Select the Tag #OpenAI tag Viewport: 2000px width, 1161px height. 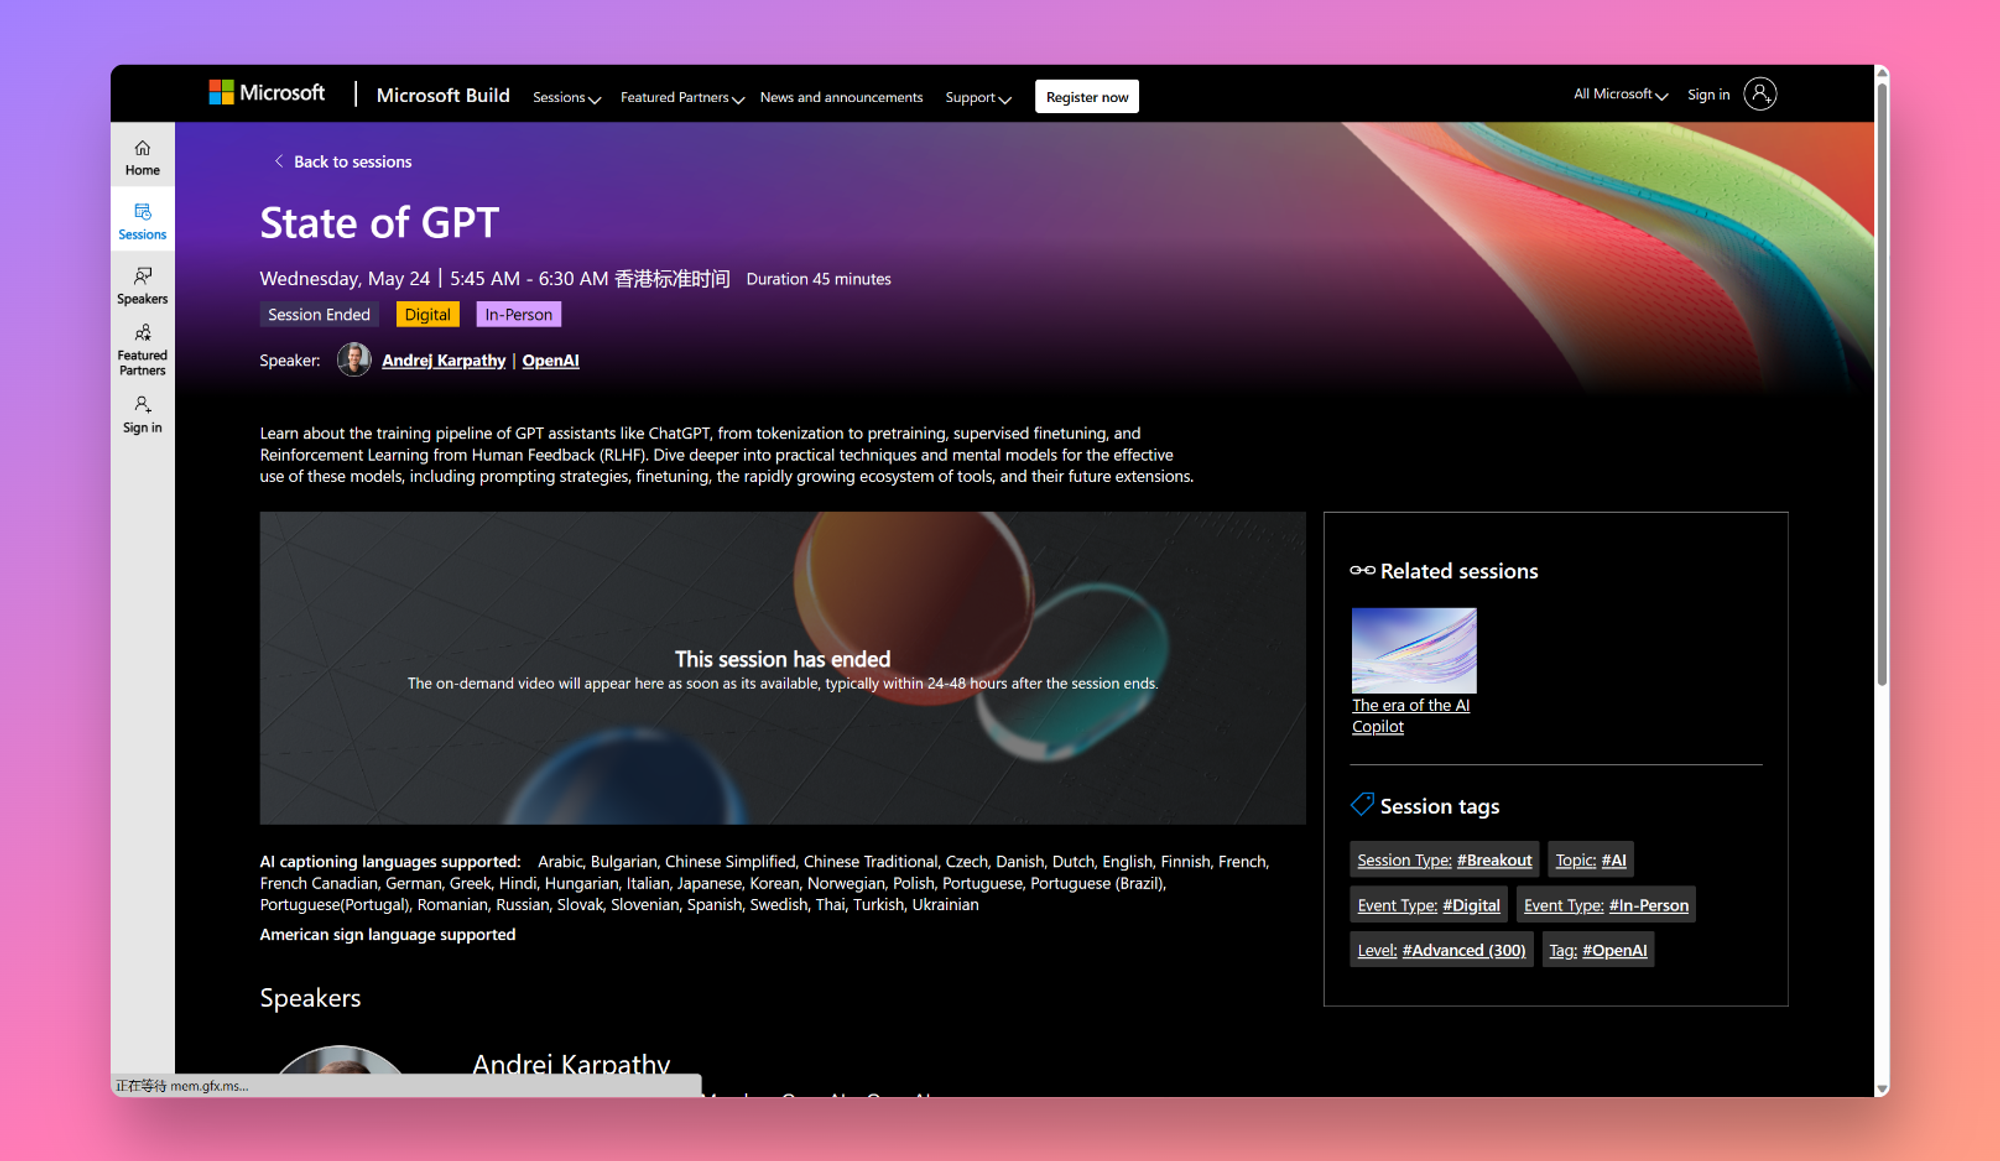[1597, 950]
